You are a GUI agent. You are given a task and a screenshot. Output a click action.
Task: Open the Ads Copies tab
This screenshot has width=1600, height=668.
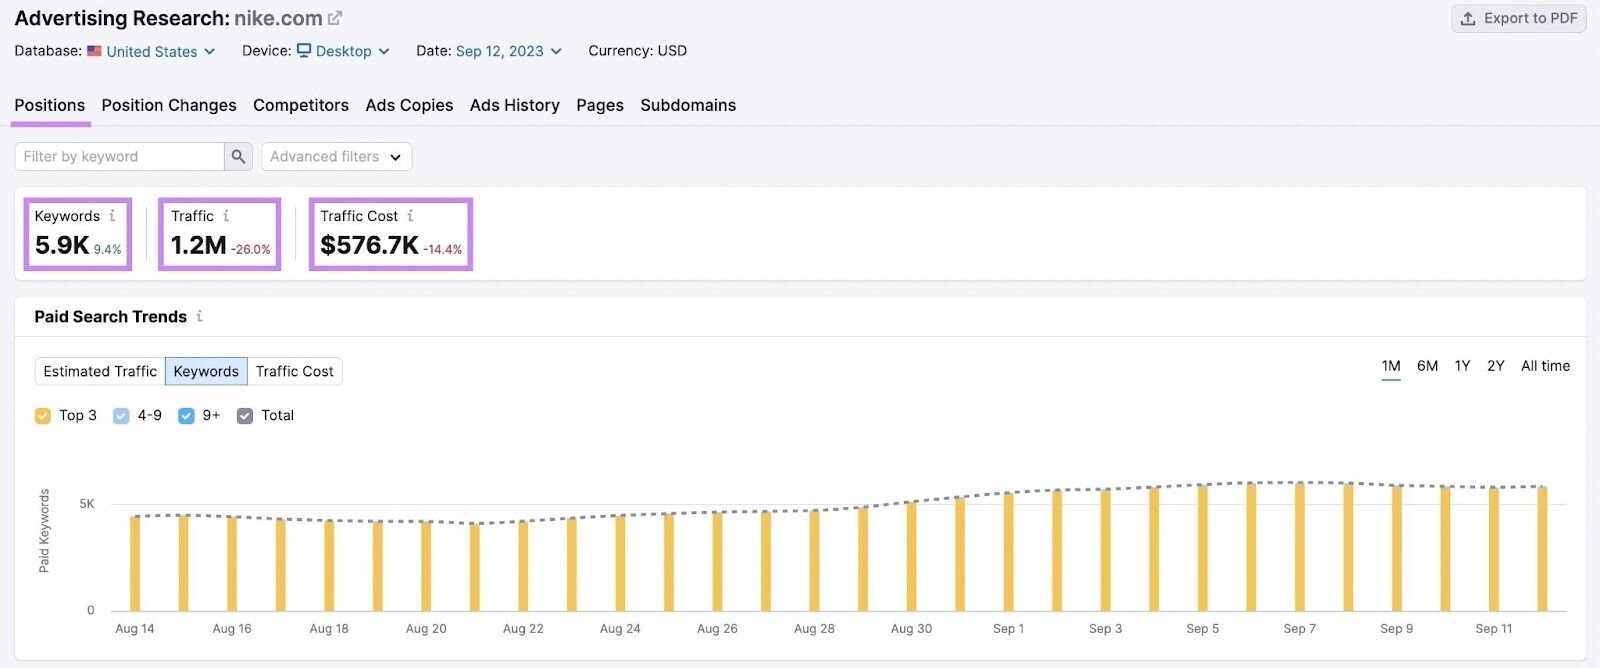[x=409, y=105]
